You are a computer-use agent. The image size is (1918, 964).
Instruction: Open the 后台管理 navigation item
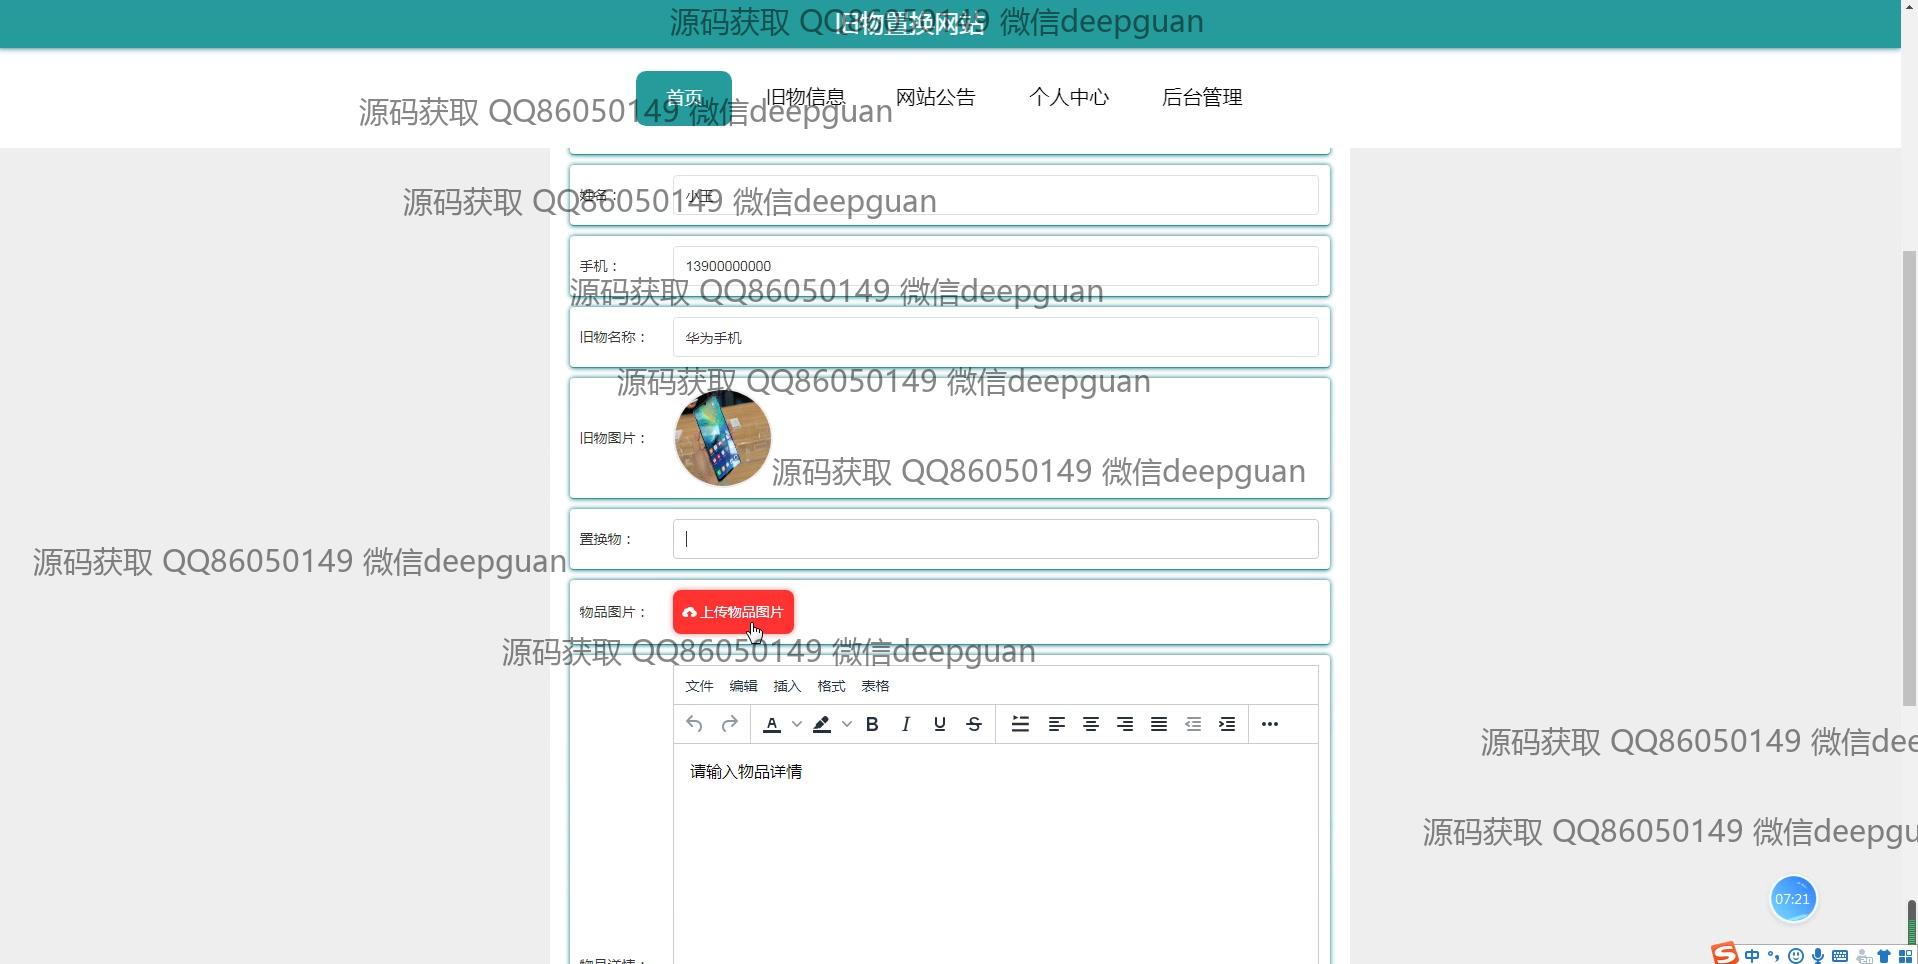click(x=1202, y=98)
